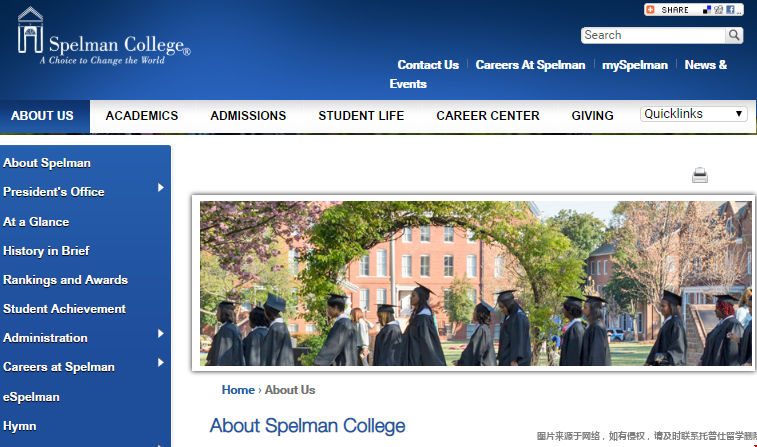
Task: Open At a Glance in sidebar
Action: [x=36, y=222]
